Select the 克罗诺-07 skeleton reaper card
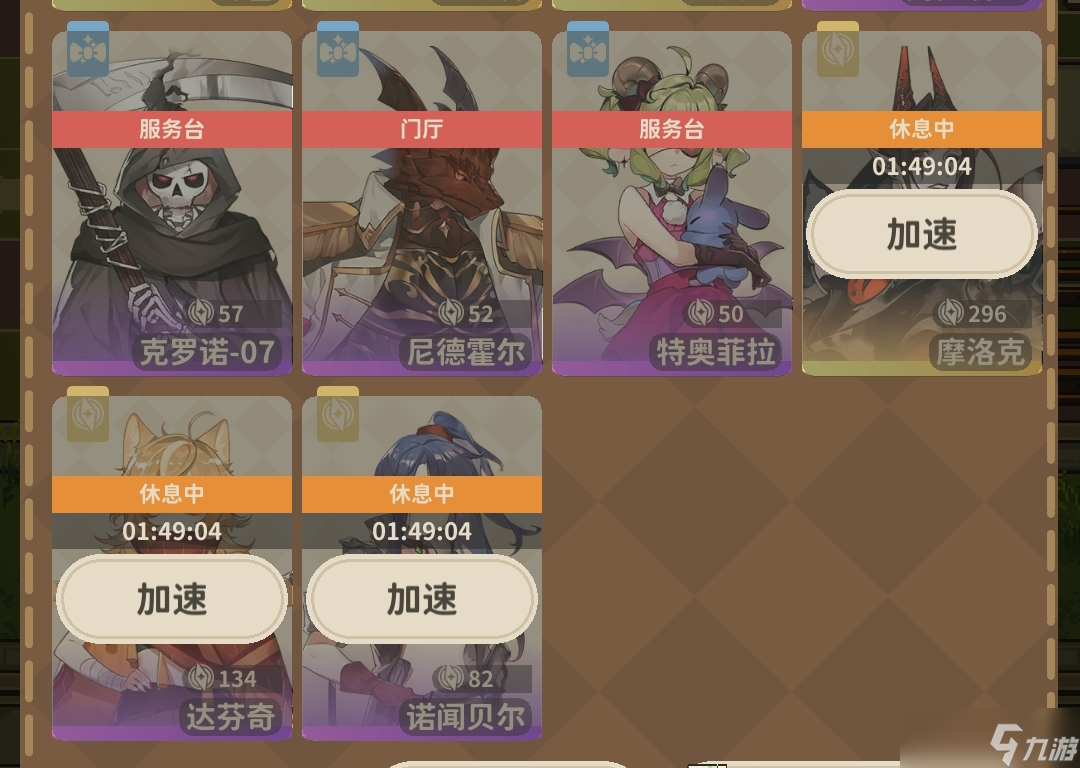This screenshot has width=1080, height=768. tap(172, 203)
